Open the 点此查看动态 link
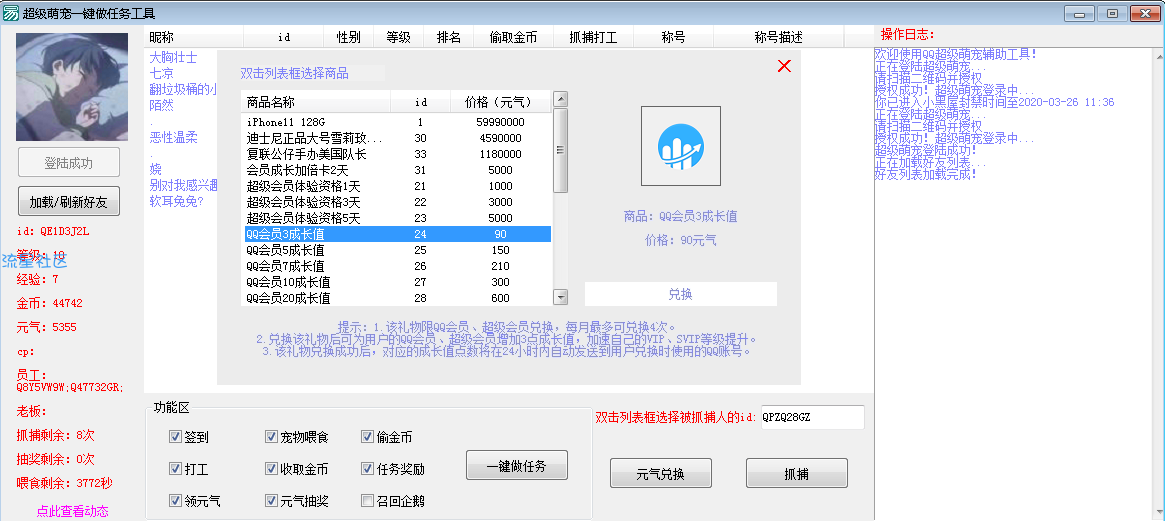The height and width of the screenshot is (521, 1165). (x=72, y=511)
